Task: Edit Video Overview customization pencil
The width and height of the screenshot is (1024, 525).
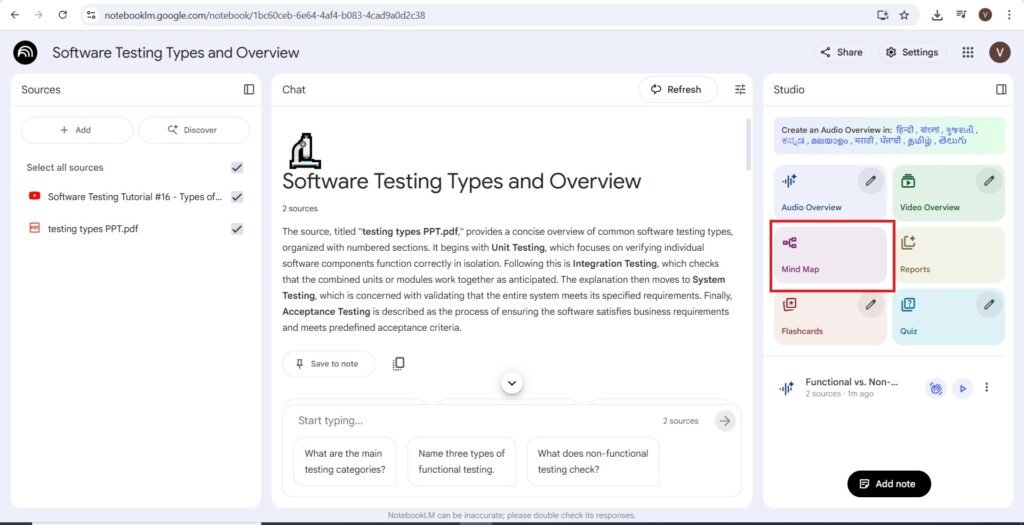Action: [x=989, y=181]
